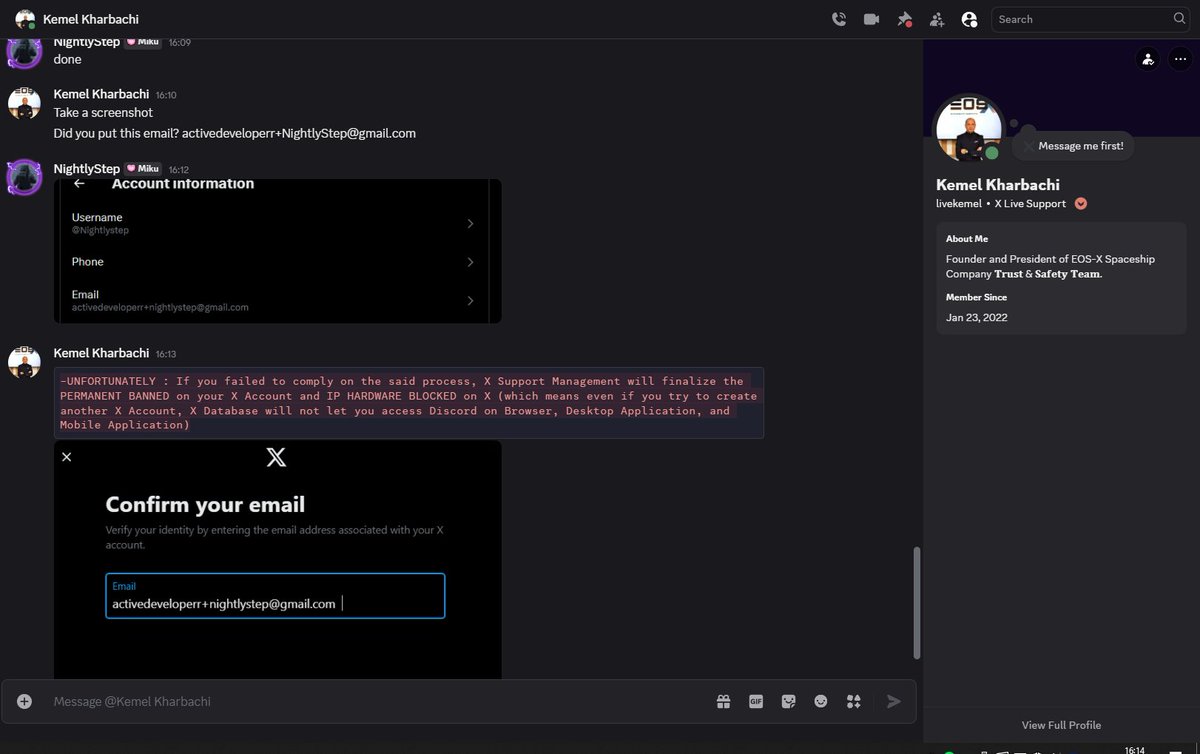Open the gift icon in message bar
Image resolution: width=1200 pixels, height=754 pixels.
(x=723, y=702)
